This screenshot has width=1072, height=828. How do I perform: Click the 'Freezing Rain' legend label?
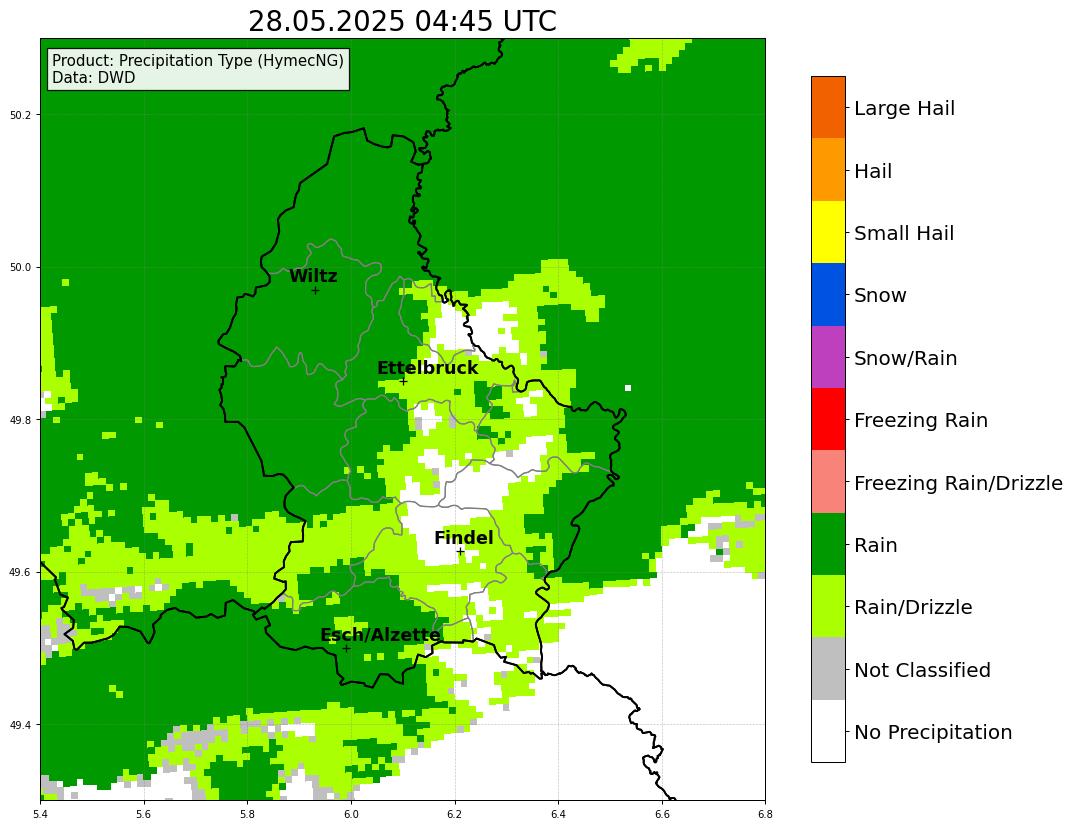click(x=921, y=420)
